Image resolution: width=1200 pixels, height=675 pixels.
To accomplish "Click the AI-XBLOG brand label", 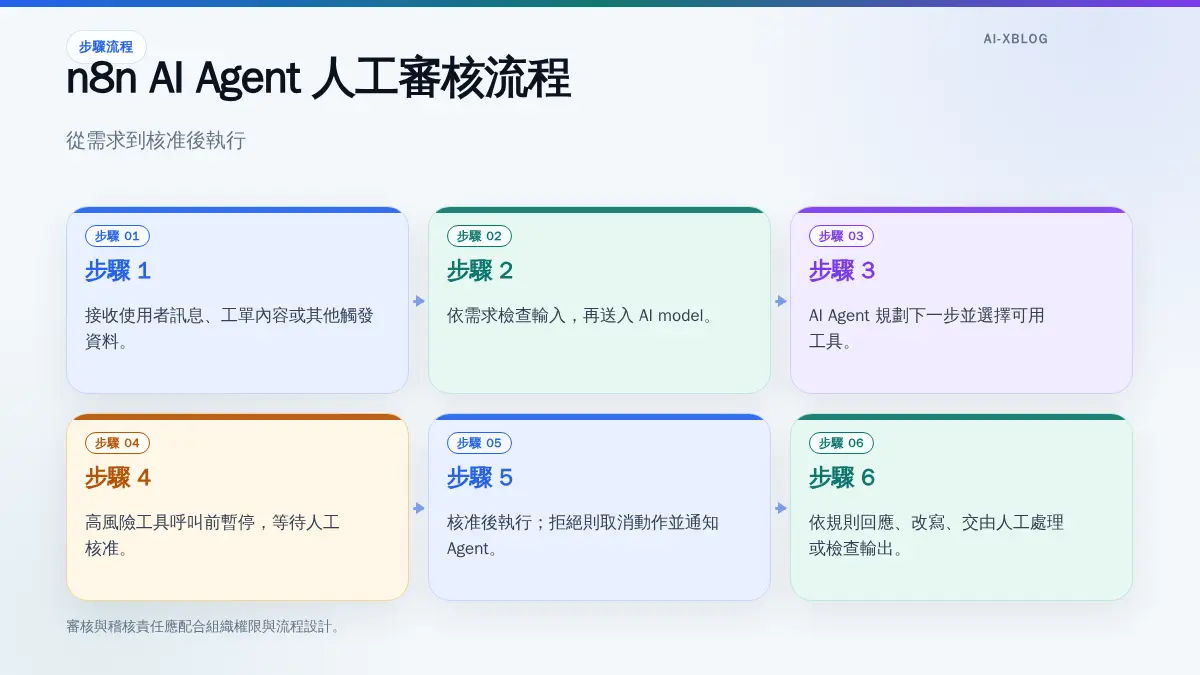I will 1016,39.
